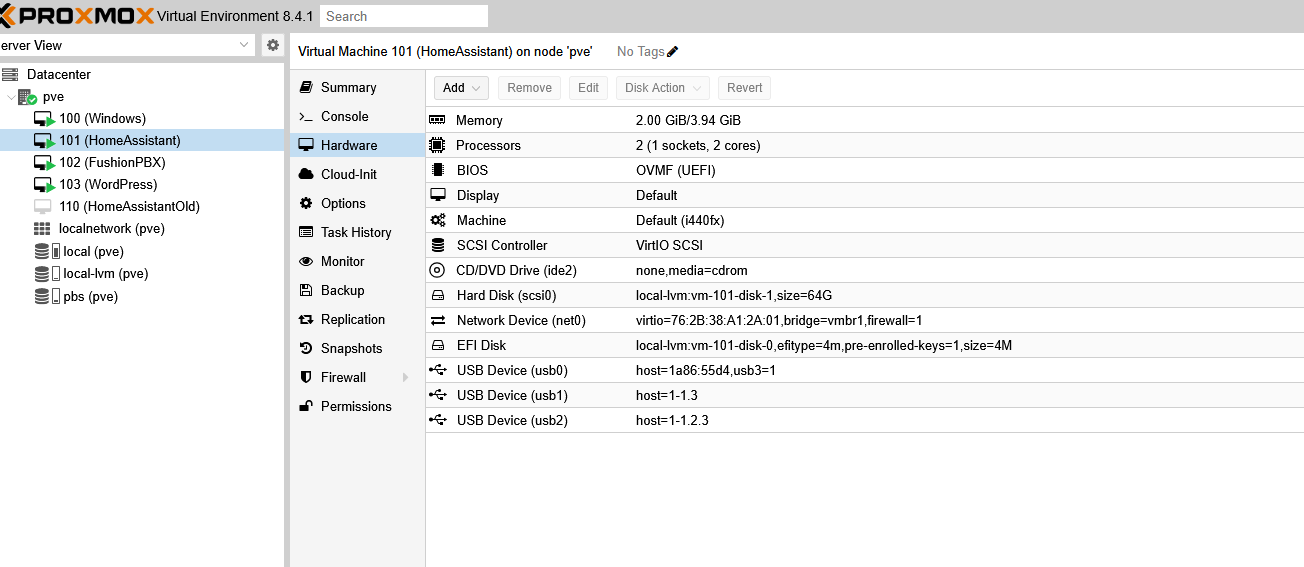Viewport: 1304px width, 567px height.
Task: Open the Add hardware dropdown
Action: pos(461,88)
